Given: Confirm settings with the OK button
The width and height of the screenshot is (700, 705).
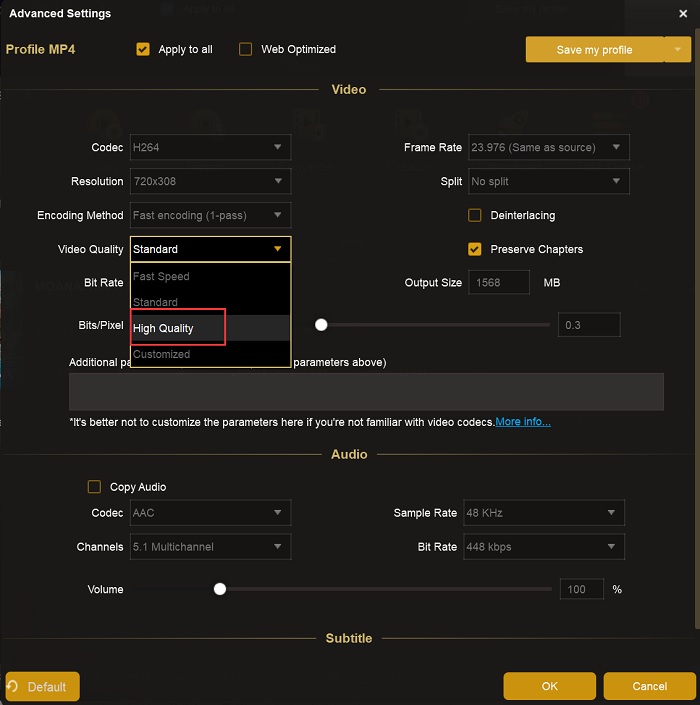Looking at the screenshot, I should [549, 686].
